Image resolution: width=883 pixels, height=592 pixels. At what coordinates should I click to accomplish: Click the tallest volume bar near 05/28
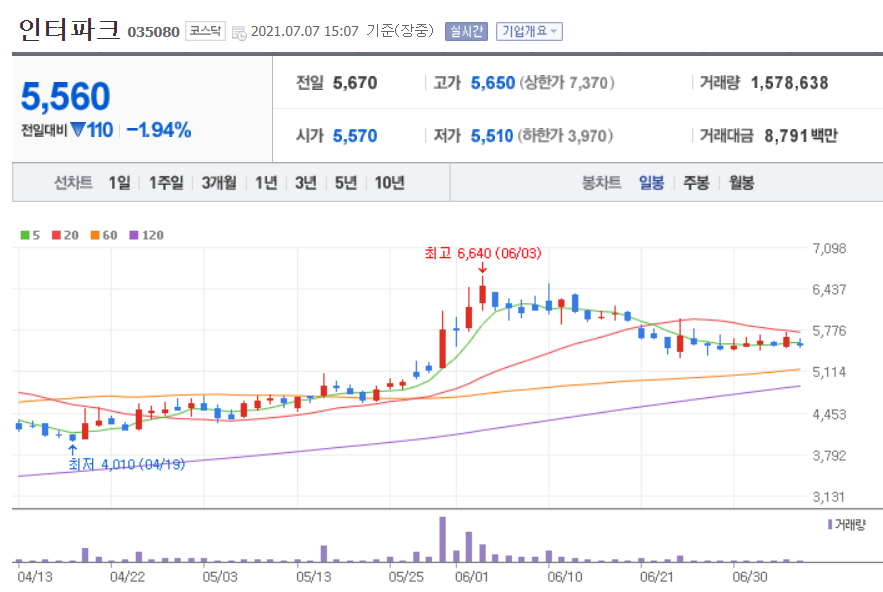pyautogui.click(x=443, y=539)
